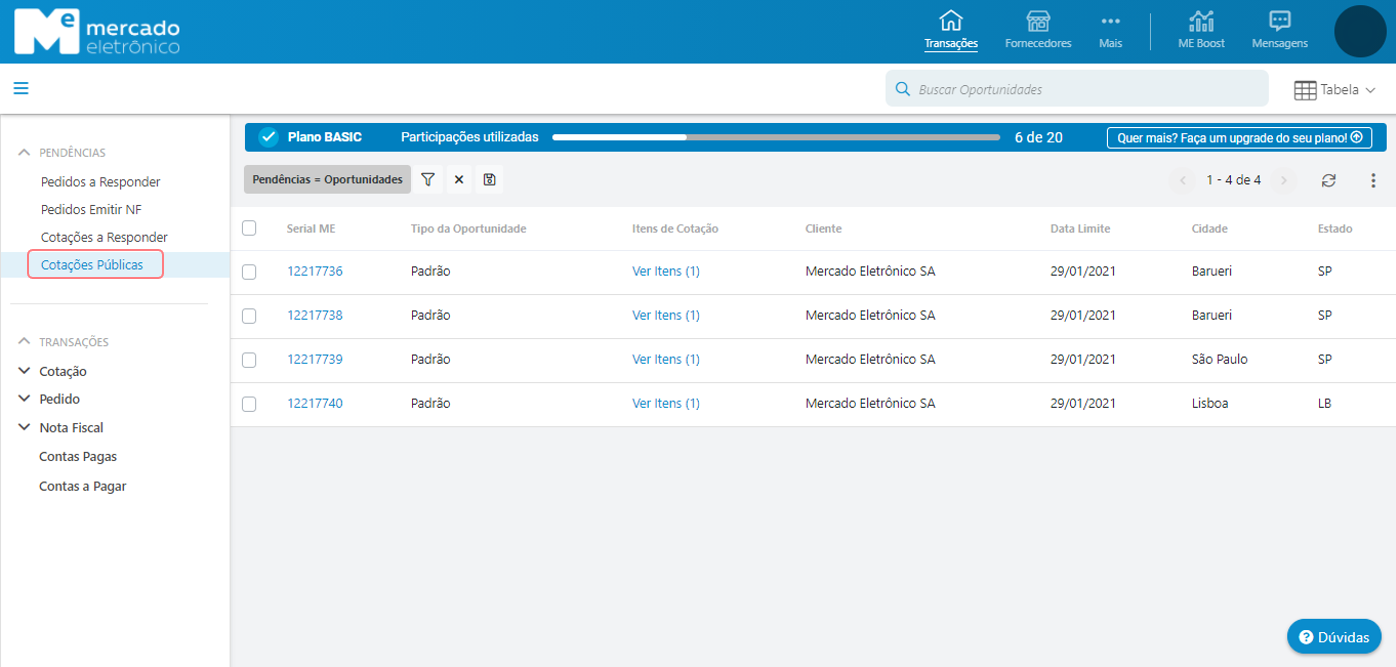
Task: Click the search magnifier icon
Action: 902,89
